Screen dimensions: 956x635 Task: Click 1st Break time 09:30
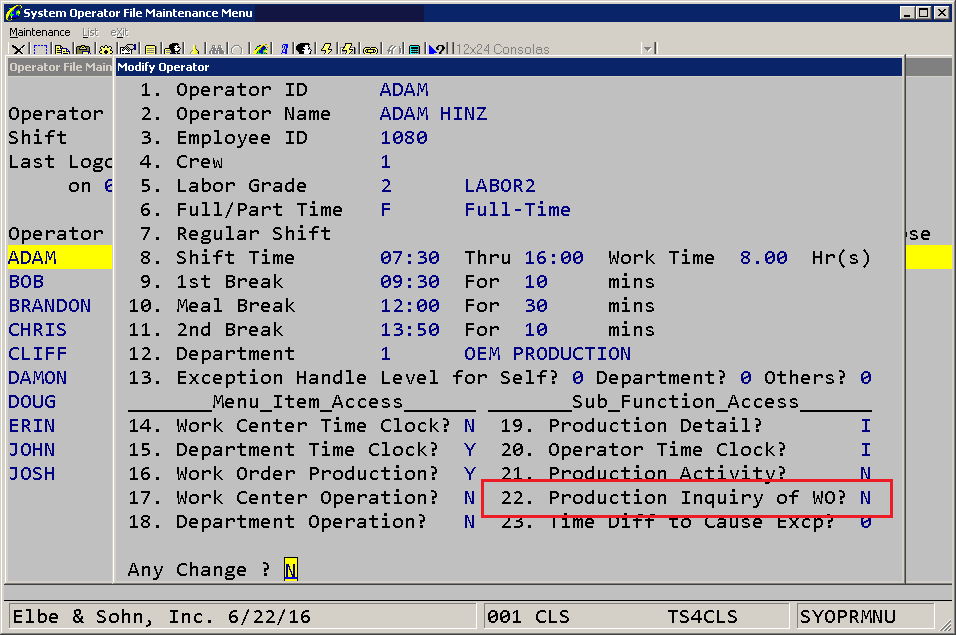coord(410,282)
